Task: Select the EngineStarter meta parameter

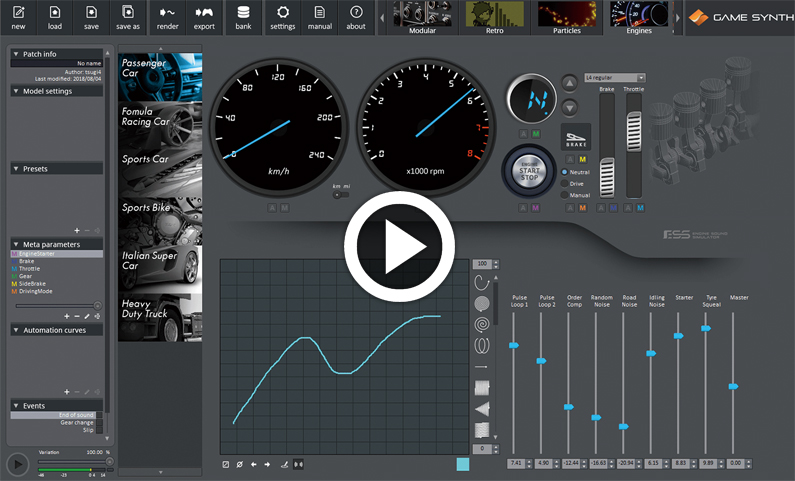Action: click(57, 253)
